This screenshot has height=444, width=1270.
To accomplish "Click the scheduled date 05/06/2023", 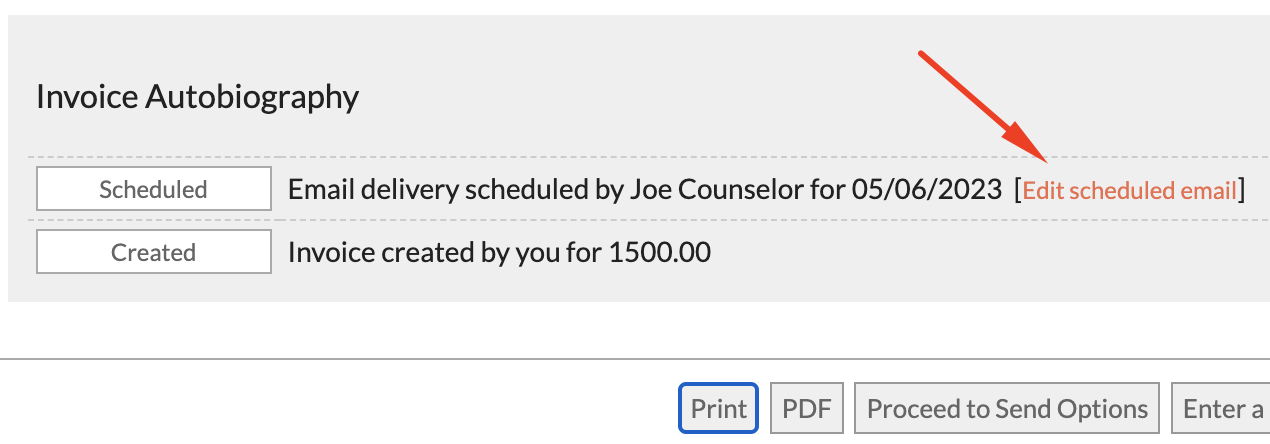I will pos(926,189).
